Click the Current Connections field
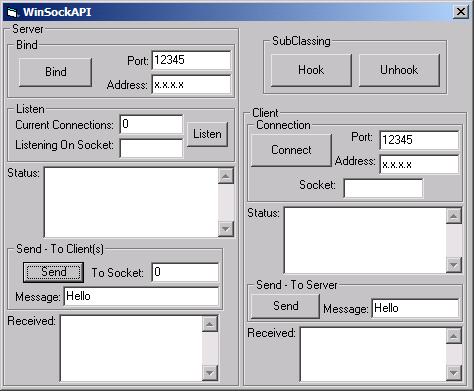474x391 pixels. 151,124
